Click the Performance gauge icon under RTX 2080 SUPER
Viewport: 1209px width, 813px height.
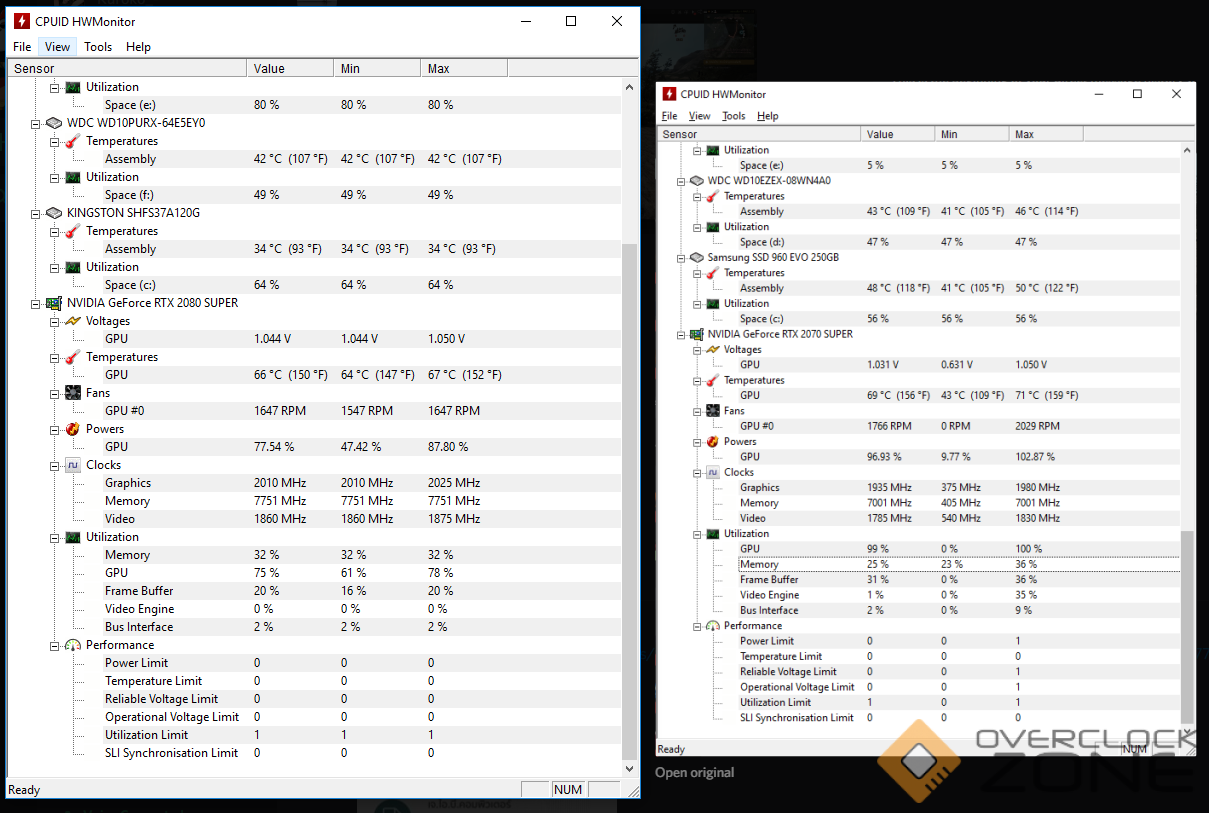pos(73,645)
